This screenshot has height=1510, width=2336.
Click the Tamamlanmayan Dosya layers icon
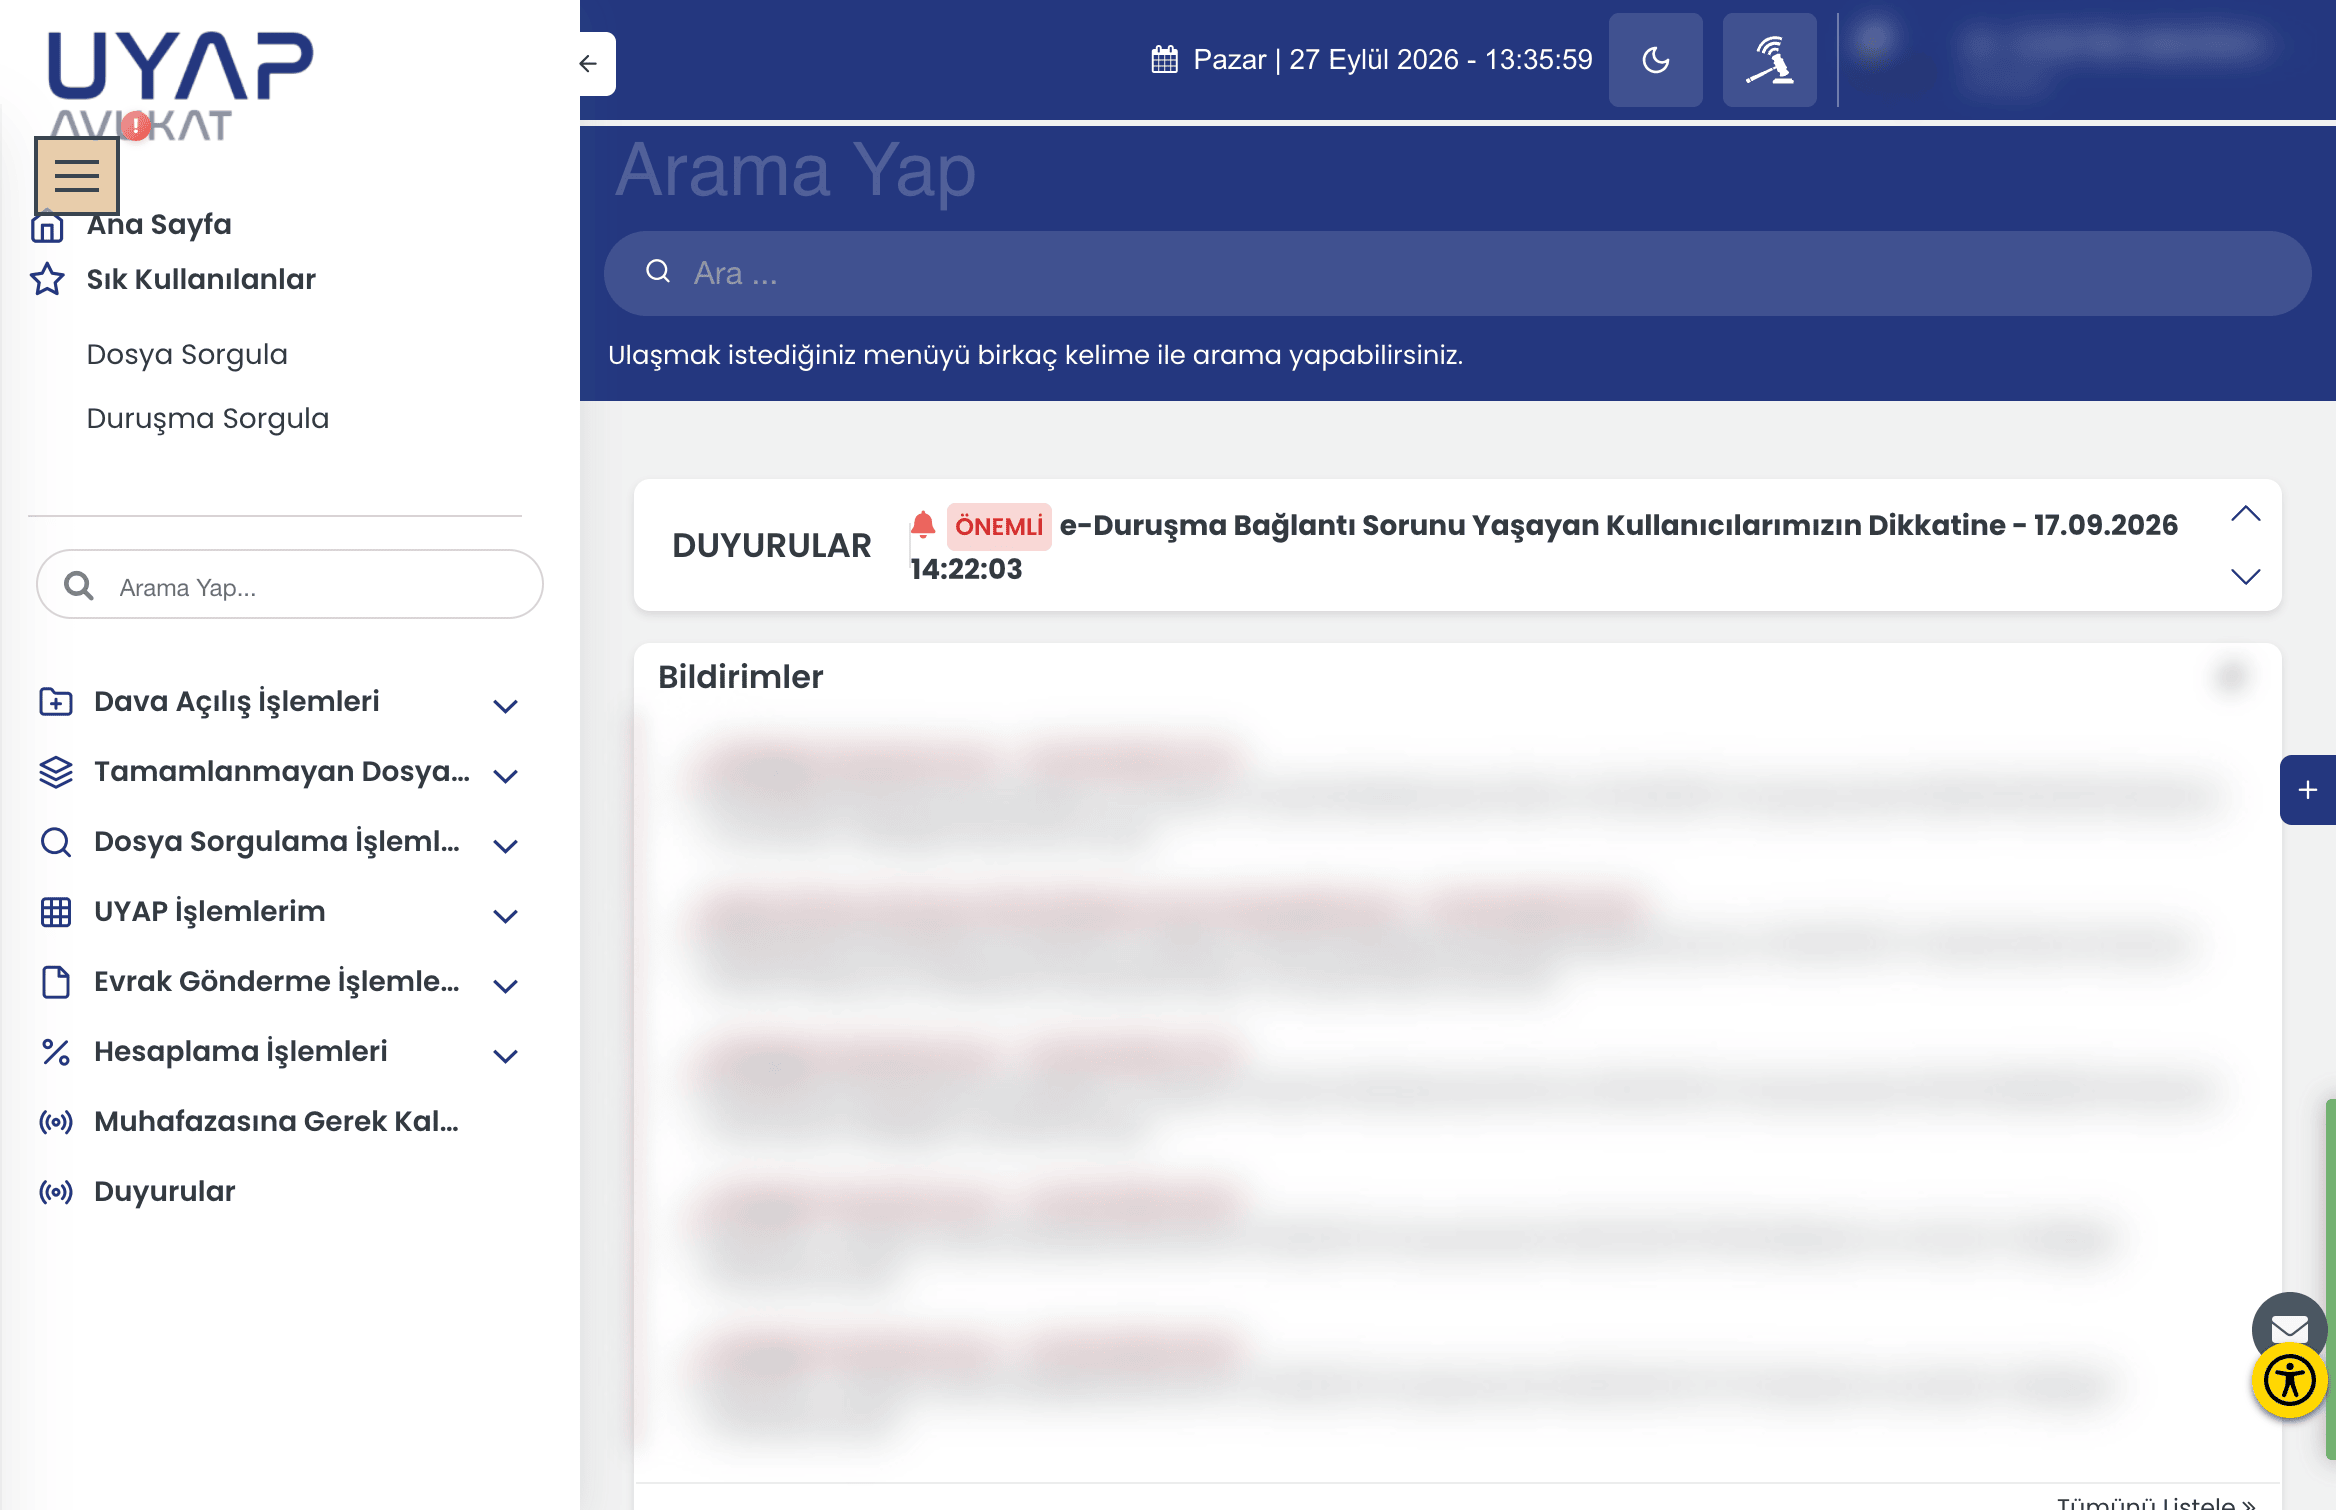point(56,772)
